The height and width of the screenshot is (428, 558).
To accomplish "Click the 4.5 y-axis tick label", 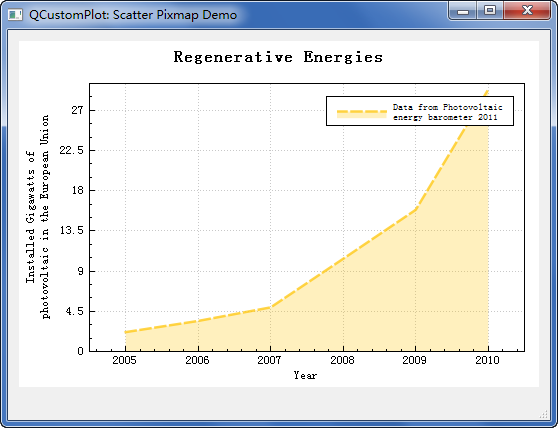I will tap(74, 311).
